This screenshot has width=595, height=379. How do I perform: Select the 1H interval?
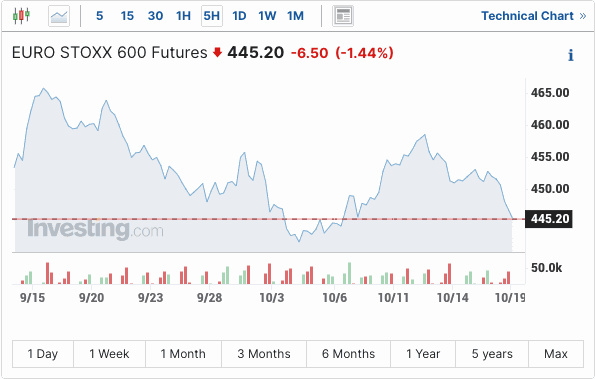point(183,16)
